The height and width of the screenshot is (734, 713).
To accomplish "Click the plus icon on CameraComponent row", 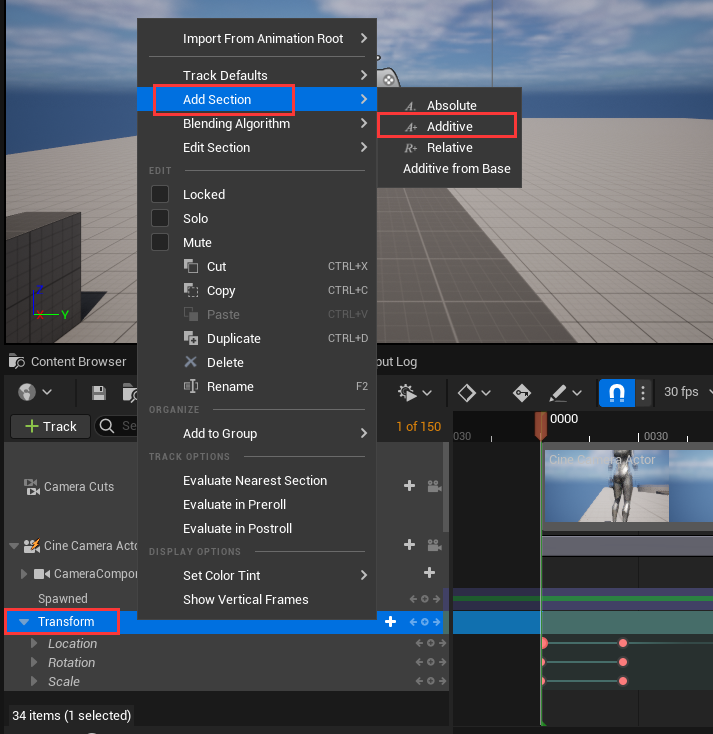I will click(x=429, y=573).
